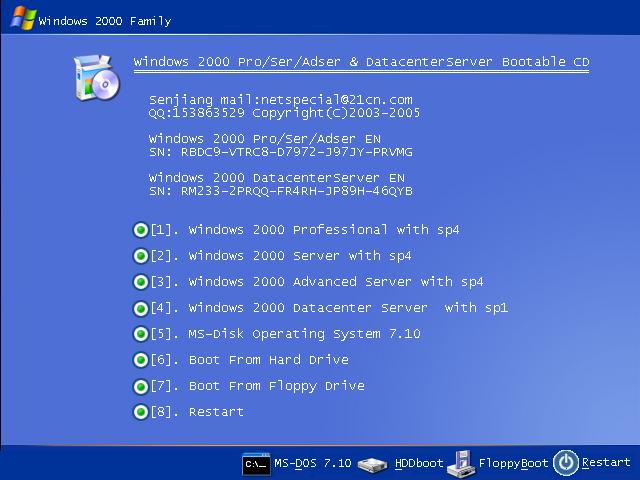The width and height of the screenshot is (640, 480).
Task: Click the green bullet beside option [7]
Action: point(141,386)
